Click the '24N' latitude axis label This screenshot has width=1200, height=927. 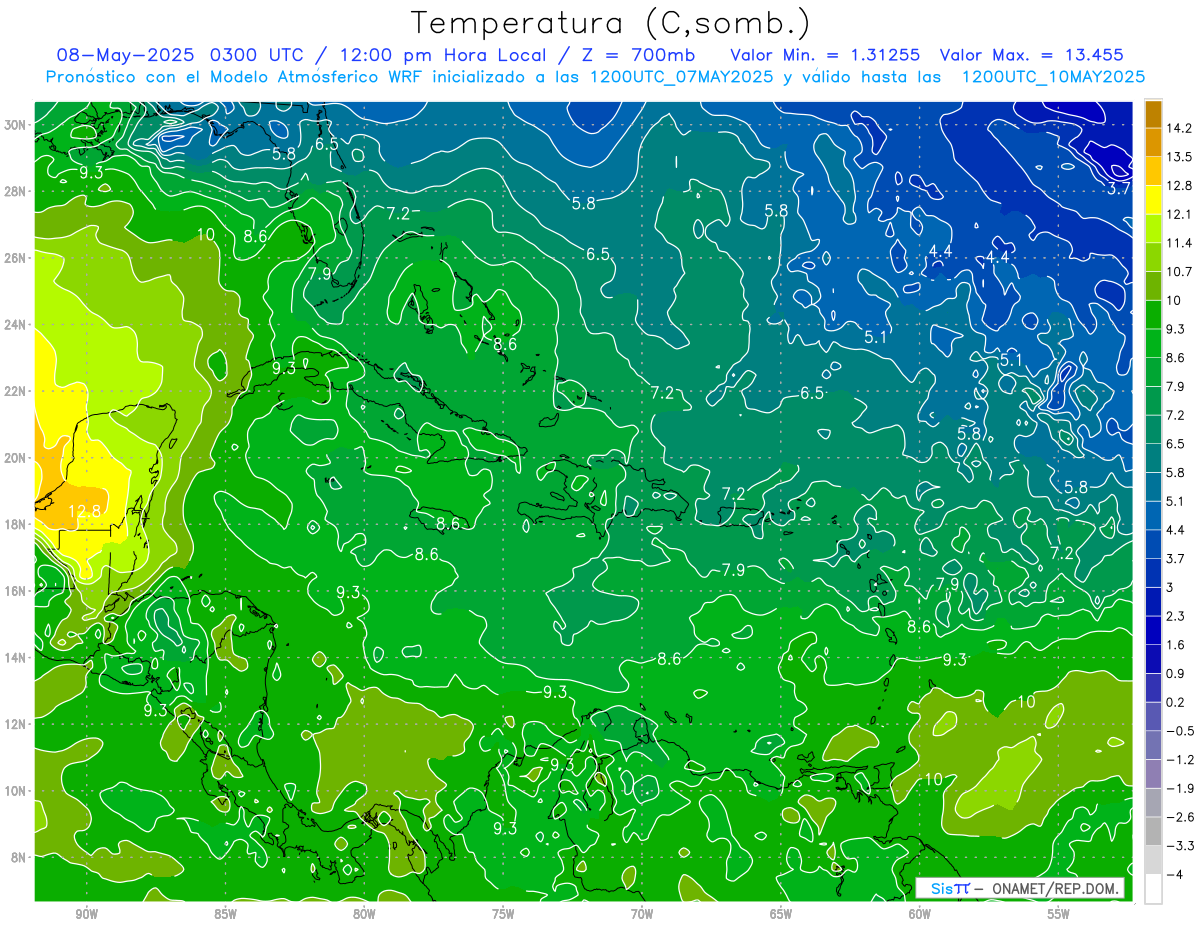[x=16, y=324]
